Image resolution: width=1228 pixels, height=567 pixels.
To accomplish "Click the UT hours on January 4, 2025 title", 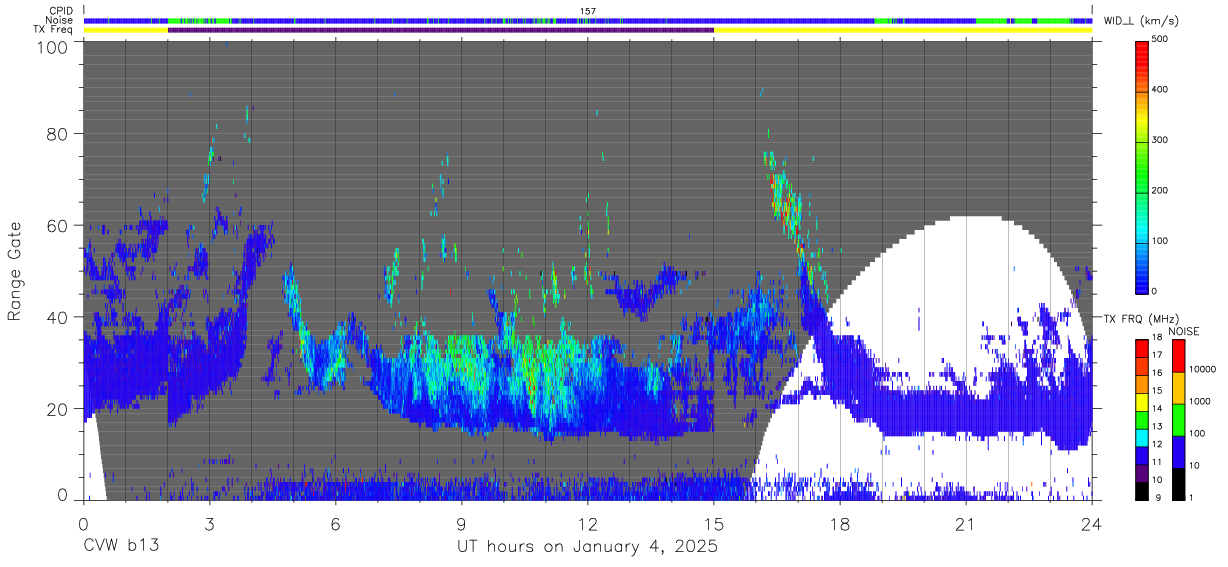I will coord(587,548).
